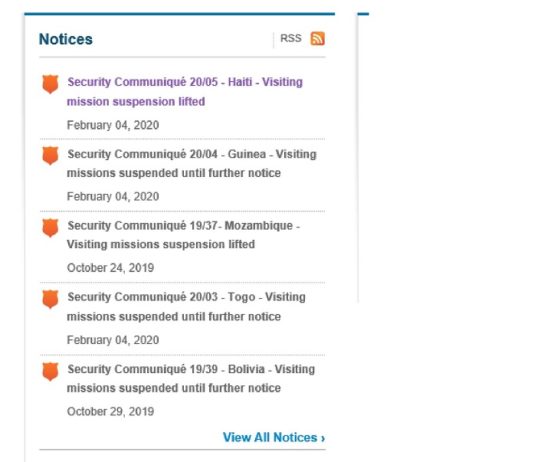Open the Security Communiqué 20/05 Haiti notice

point(185,92)
